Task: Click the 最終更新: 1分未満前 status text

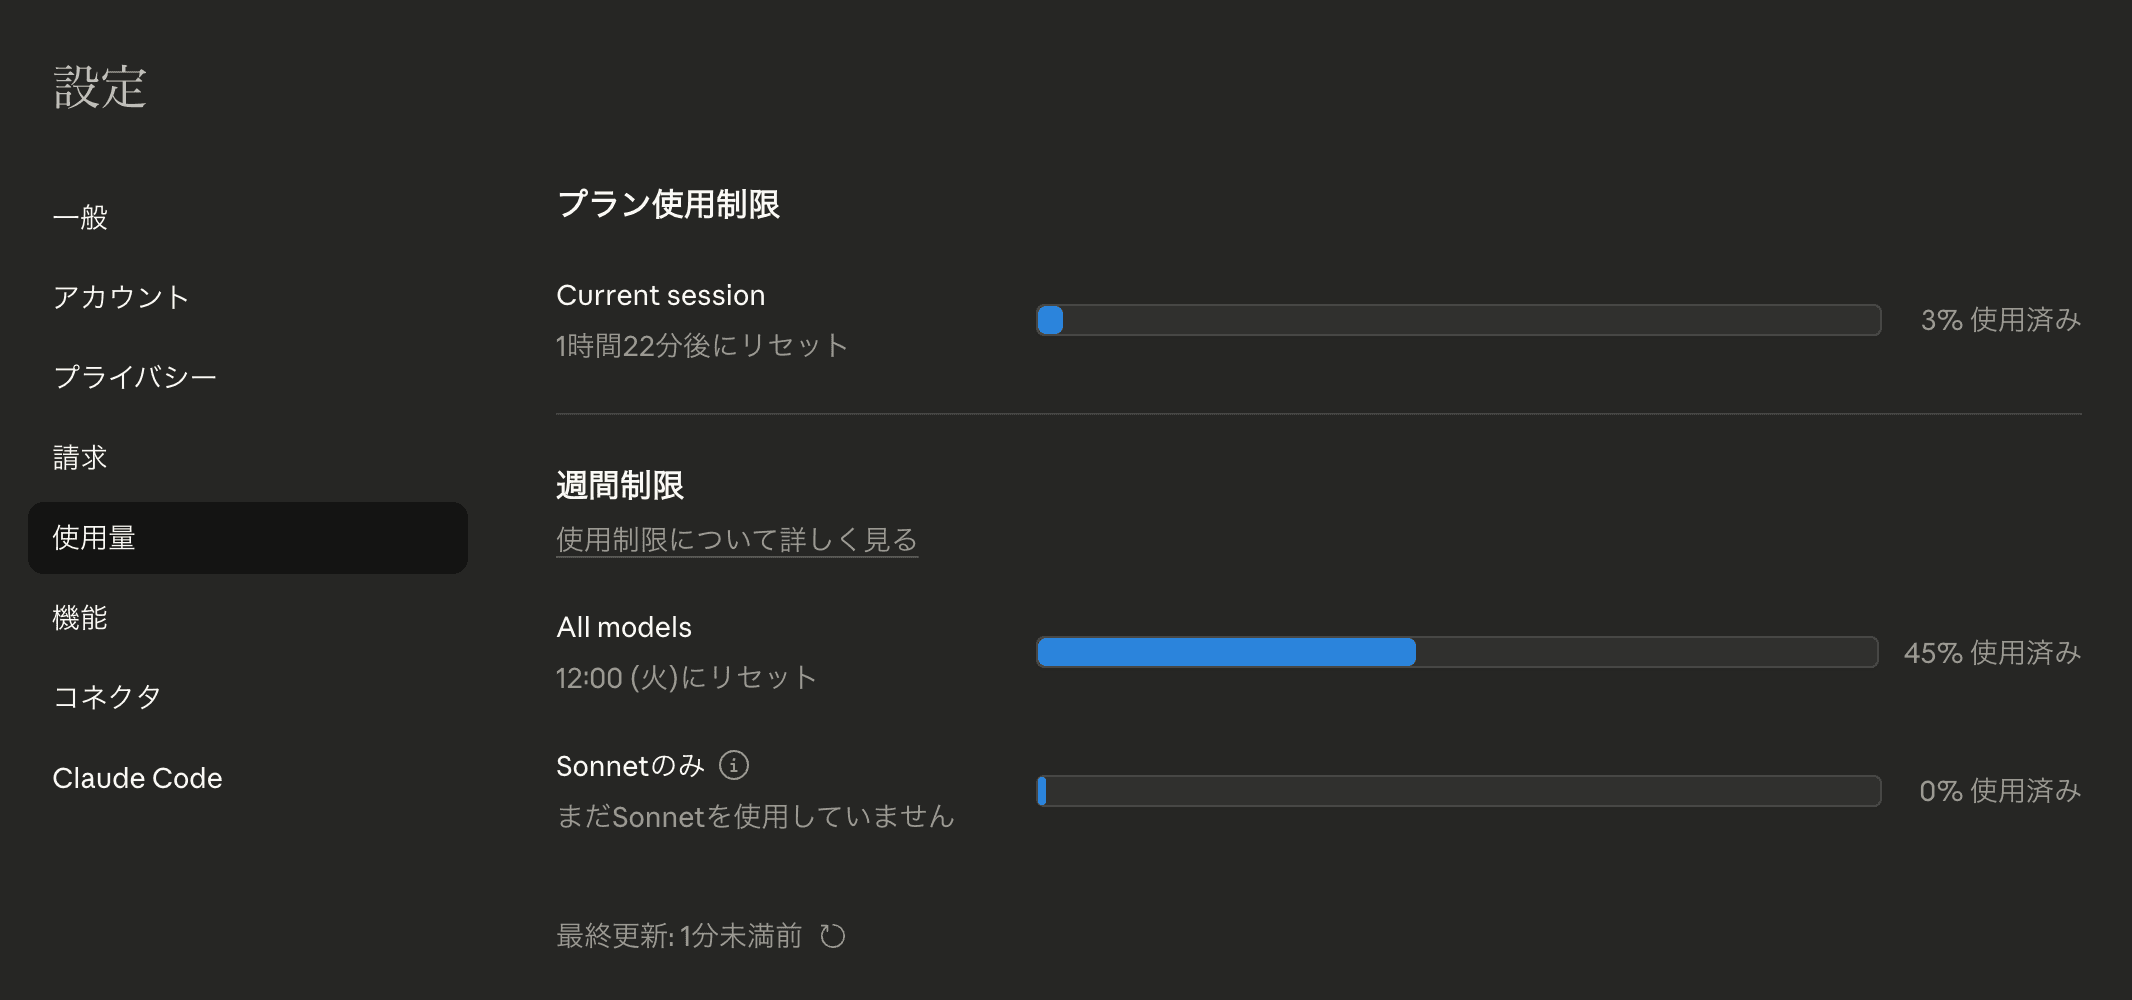Action: pyautogui.click(x=678, y=936)
